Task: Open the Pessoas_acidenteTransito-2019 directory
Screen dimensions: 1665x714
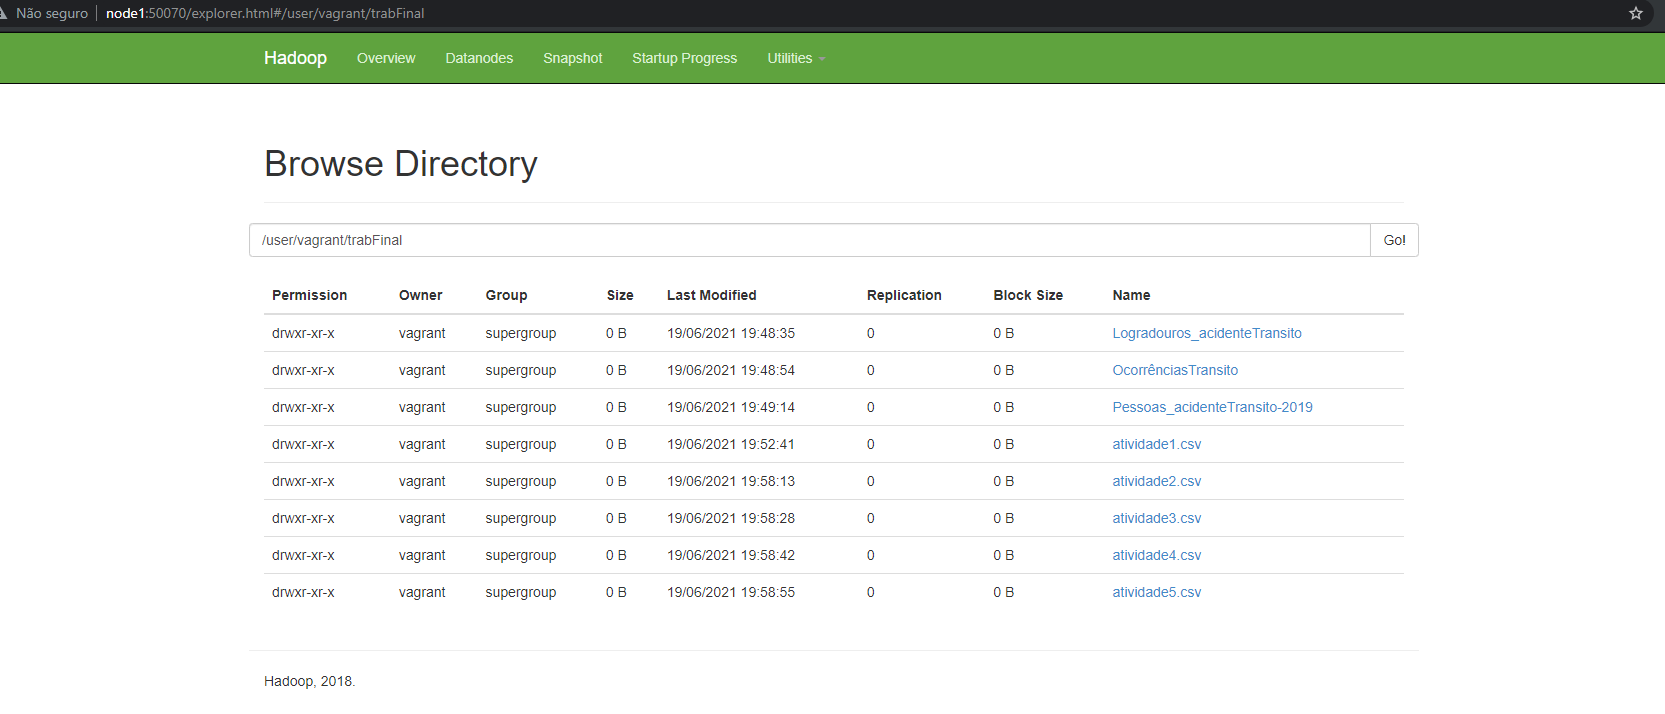Action: pyautogui.click(x=1212, y=407)
